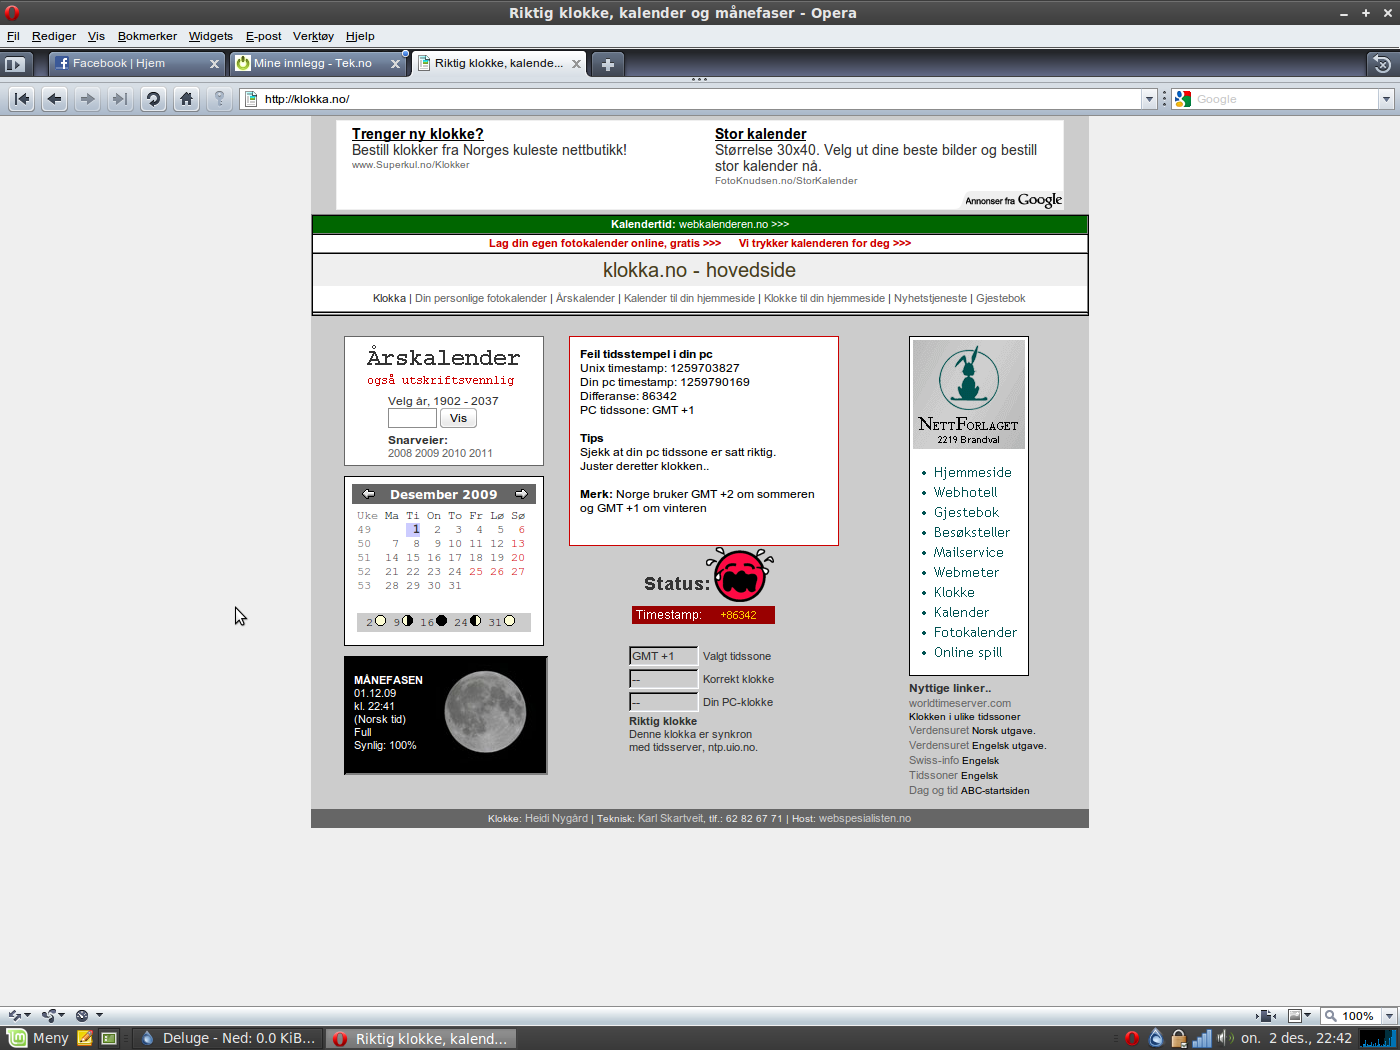This screenshot has width=1400, height=1050.
Task: Go back with the Back arrow
Action: tap(55, 99)
